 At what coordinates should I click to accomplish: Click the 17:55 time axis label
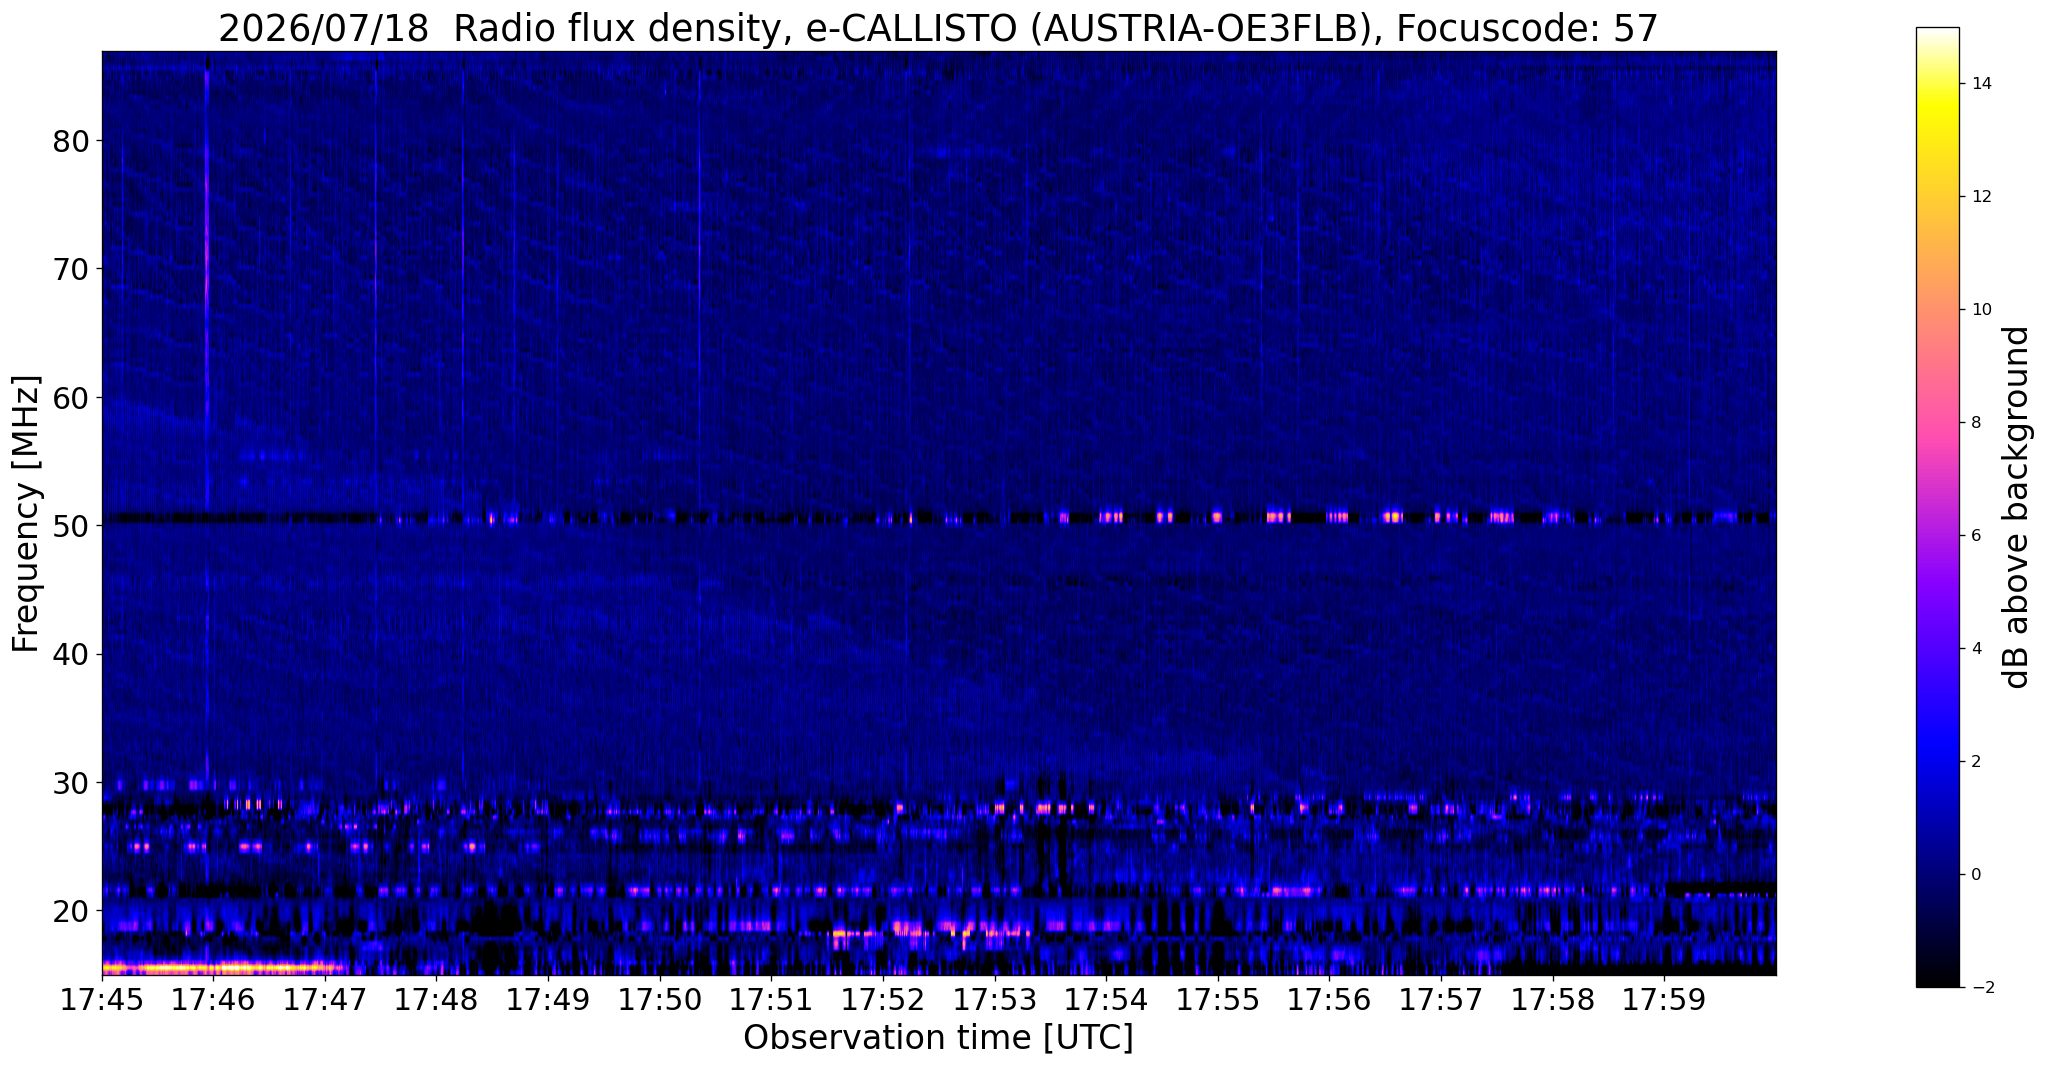pos(1218,1000)
